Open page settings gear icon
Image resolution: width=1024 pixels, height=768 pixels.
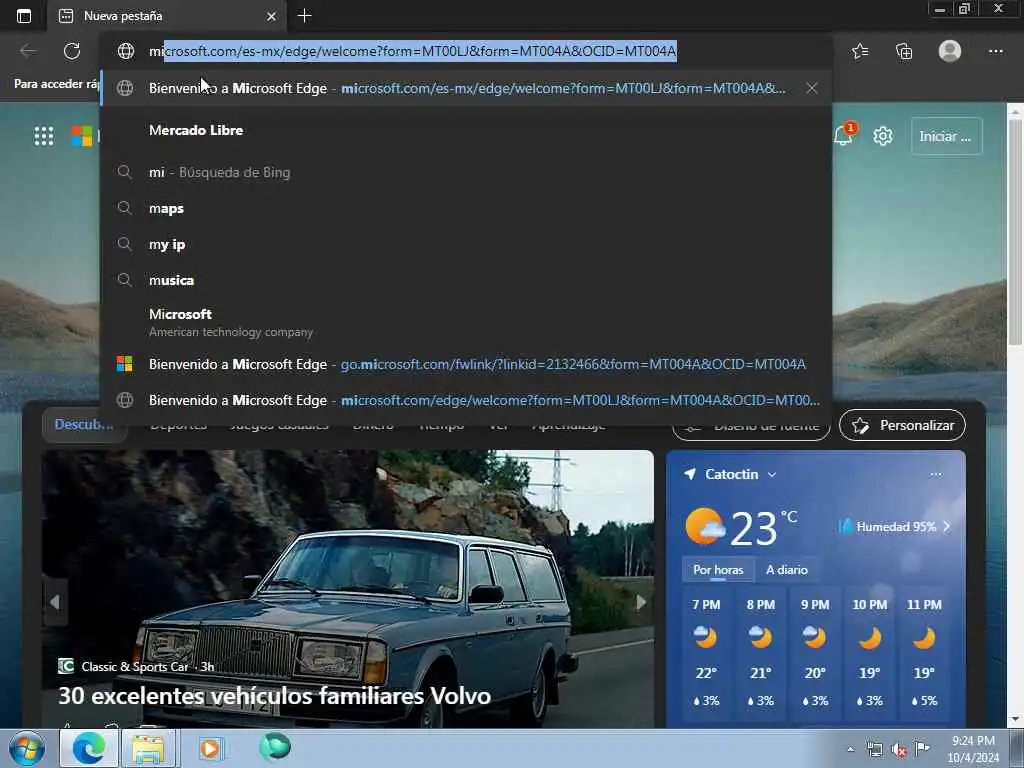[x=883, y=136]
